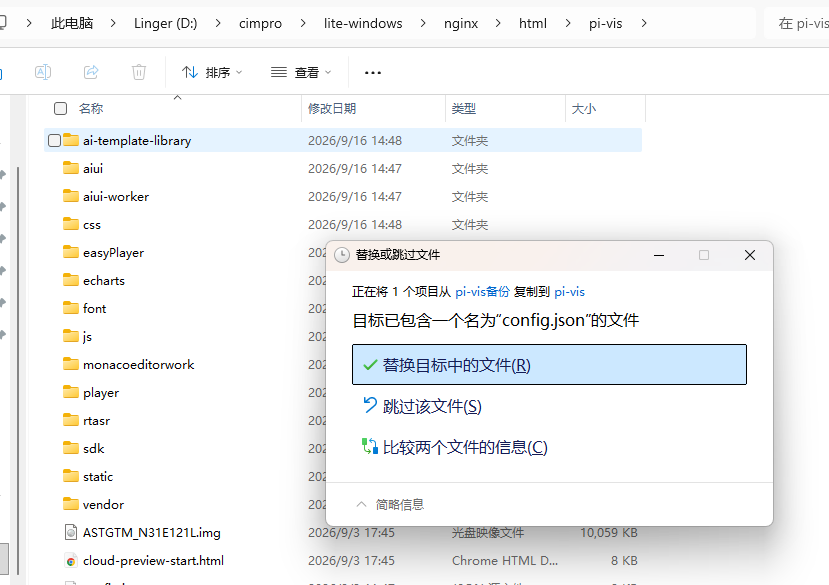Viewport: 829px width, 585px height.
Task: Check the ai-template-library folder checkbox
Action: pos(54,140)
